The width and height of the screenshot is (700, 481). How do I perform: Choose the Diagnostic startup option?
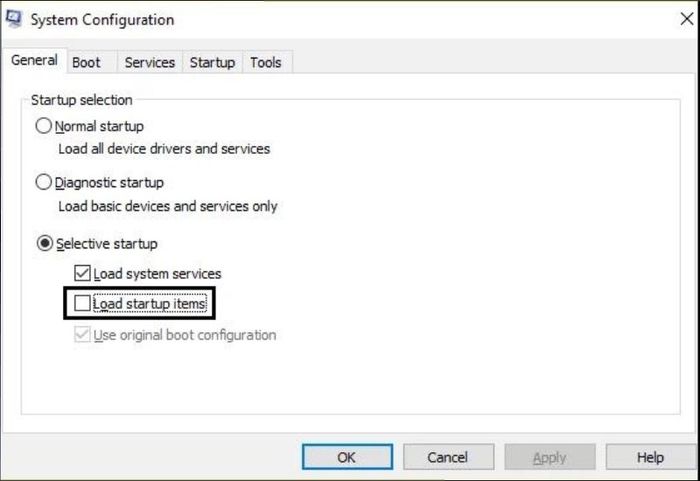coord(43,182)
